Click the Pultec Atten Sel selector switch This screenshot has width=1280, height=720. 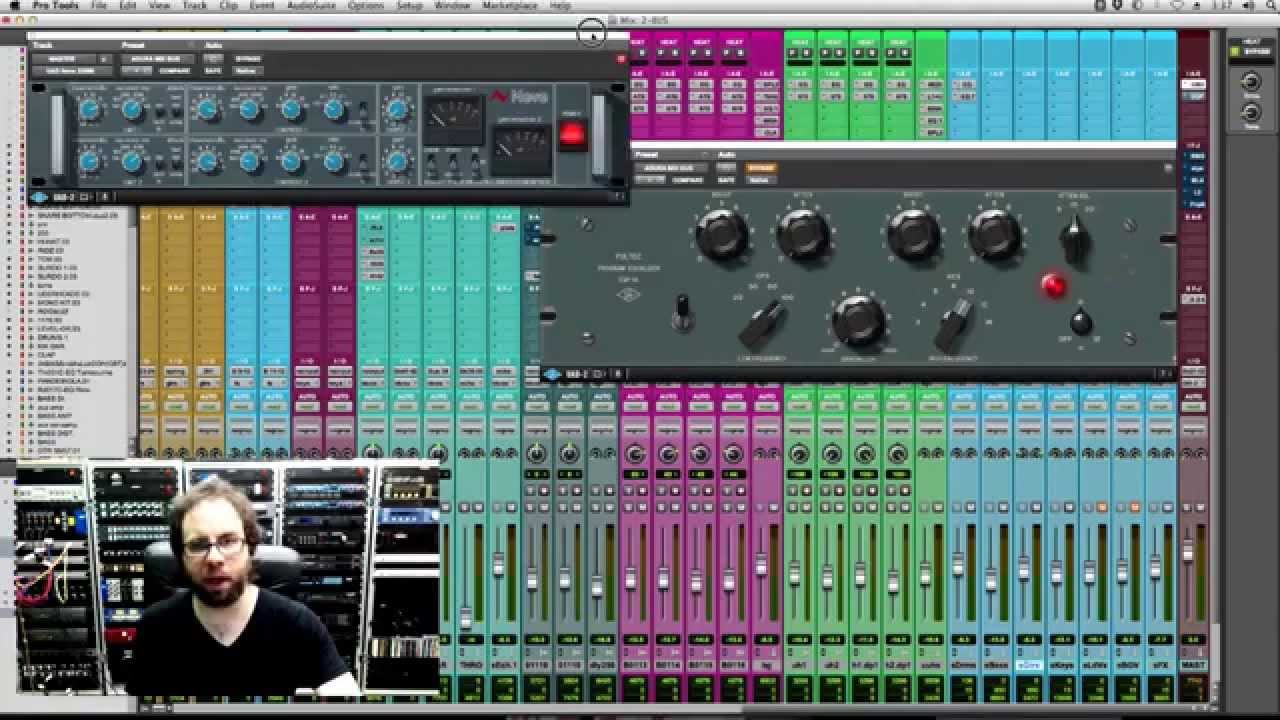[1075, 238]
